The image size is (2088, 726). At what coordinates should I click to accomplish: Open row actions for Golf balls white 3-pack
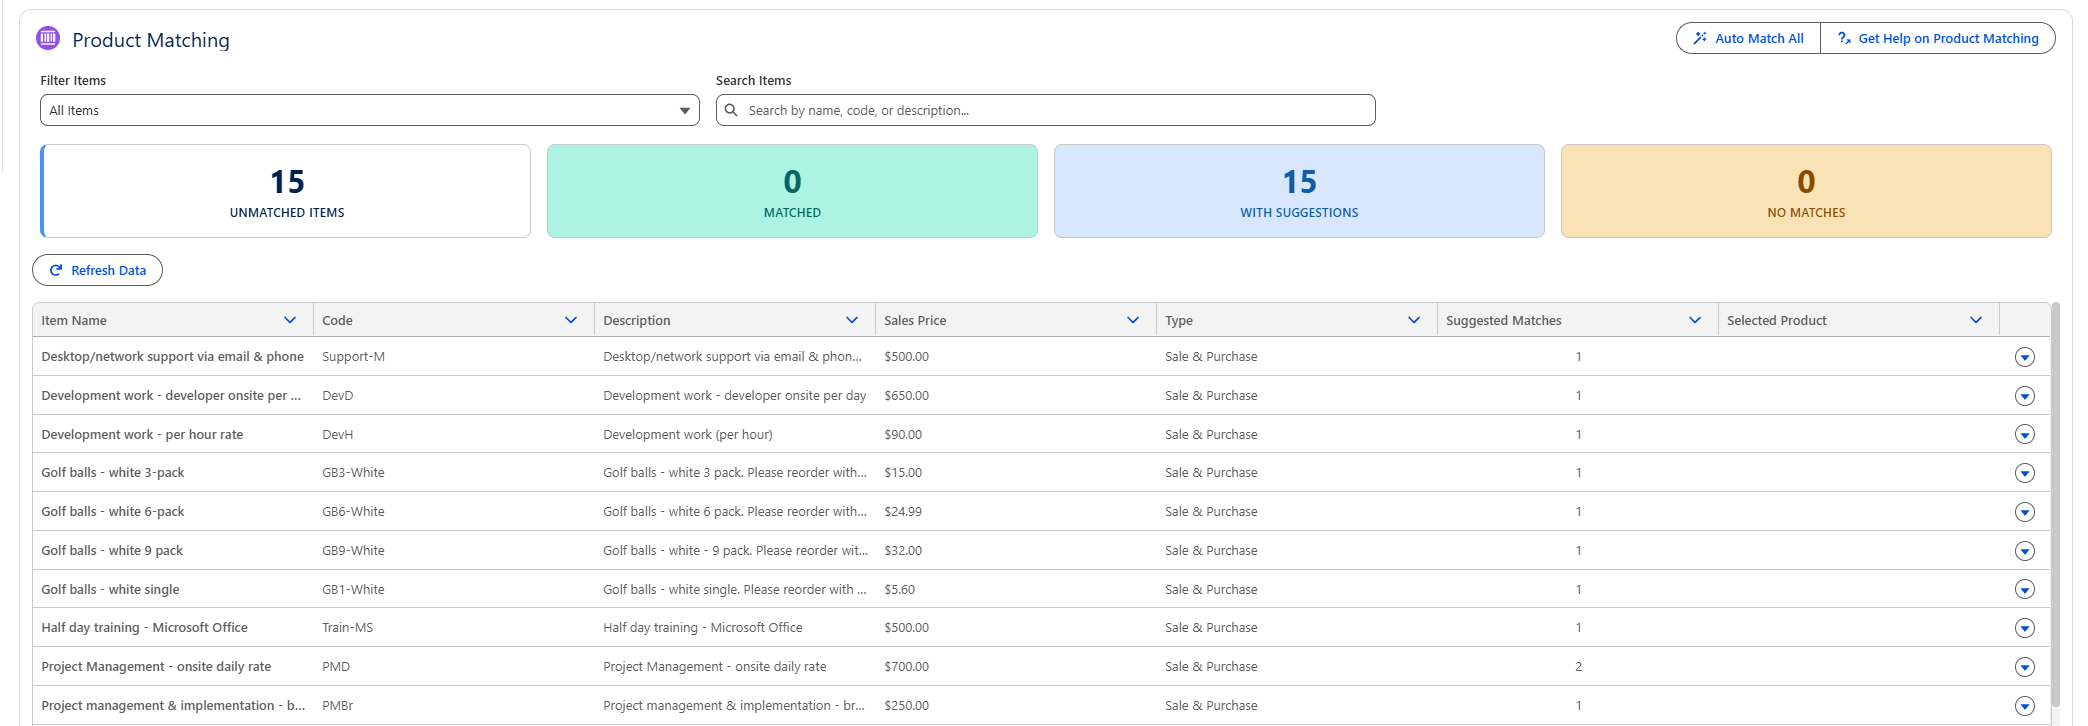(2025, 473)
